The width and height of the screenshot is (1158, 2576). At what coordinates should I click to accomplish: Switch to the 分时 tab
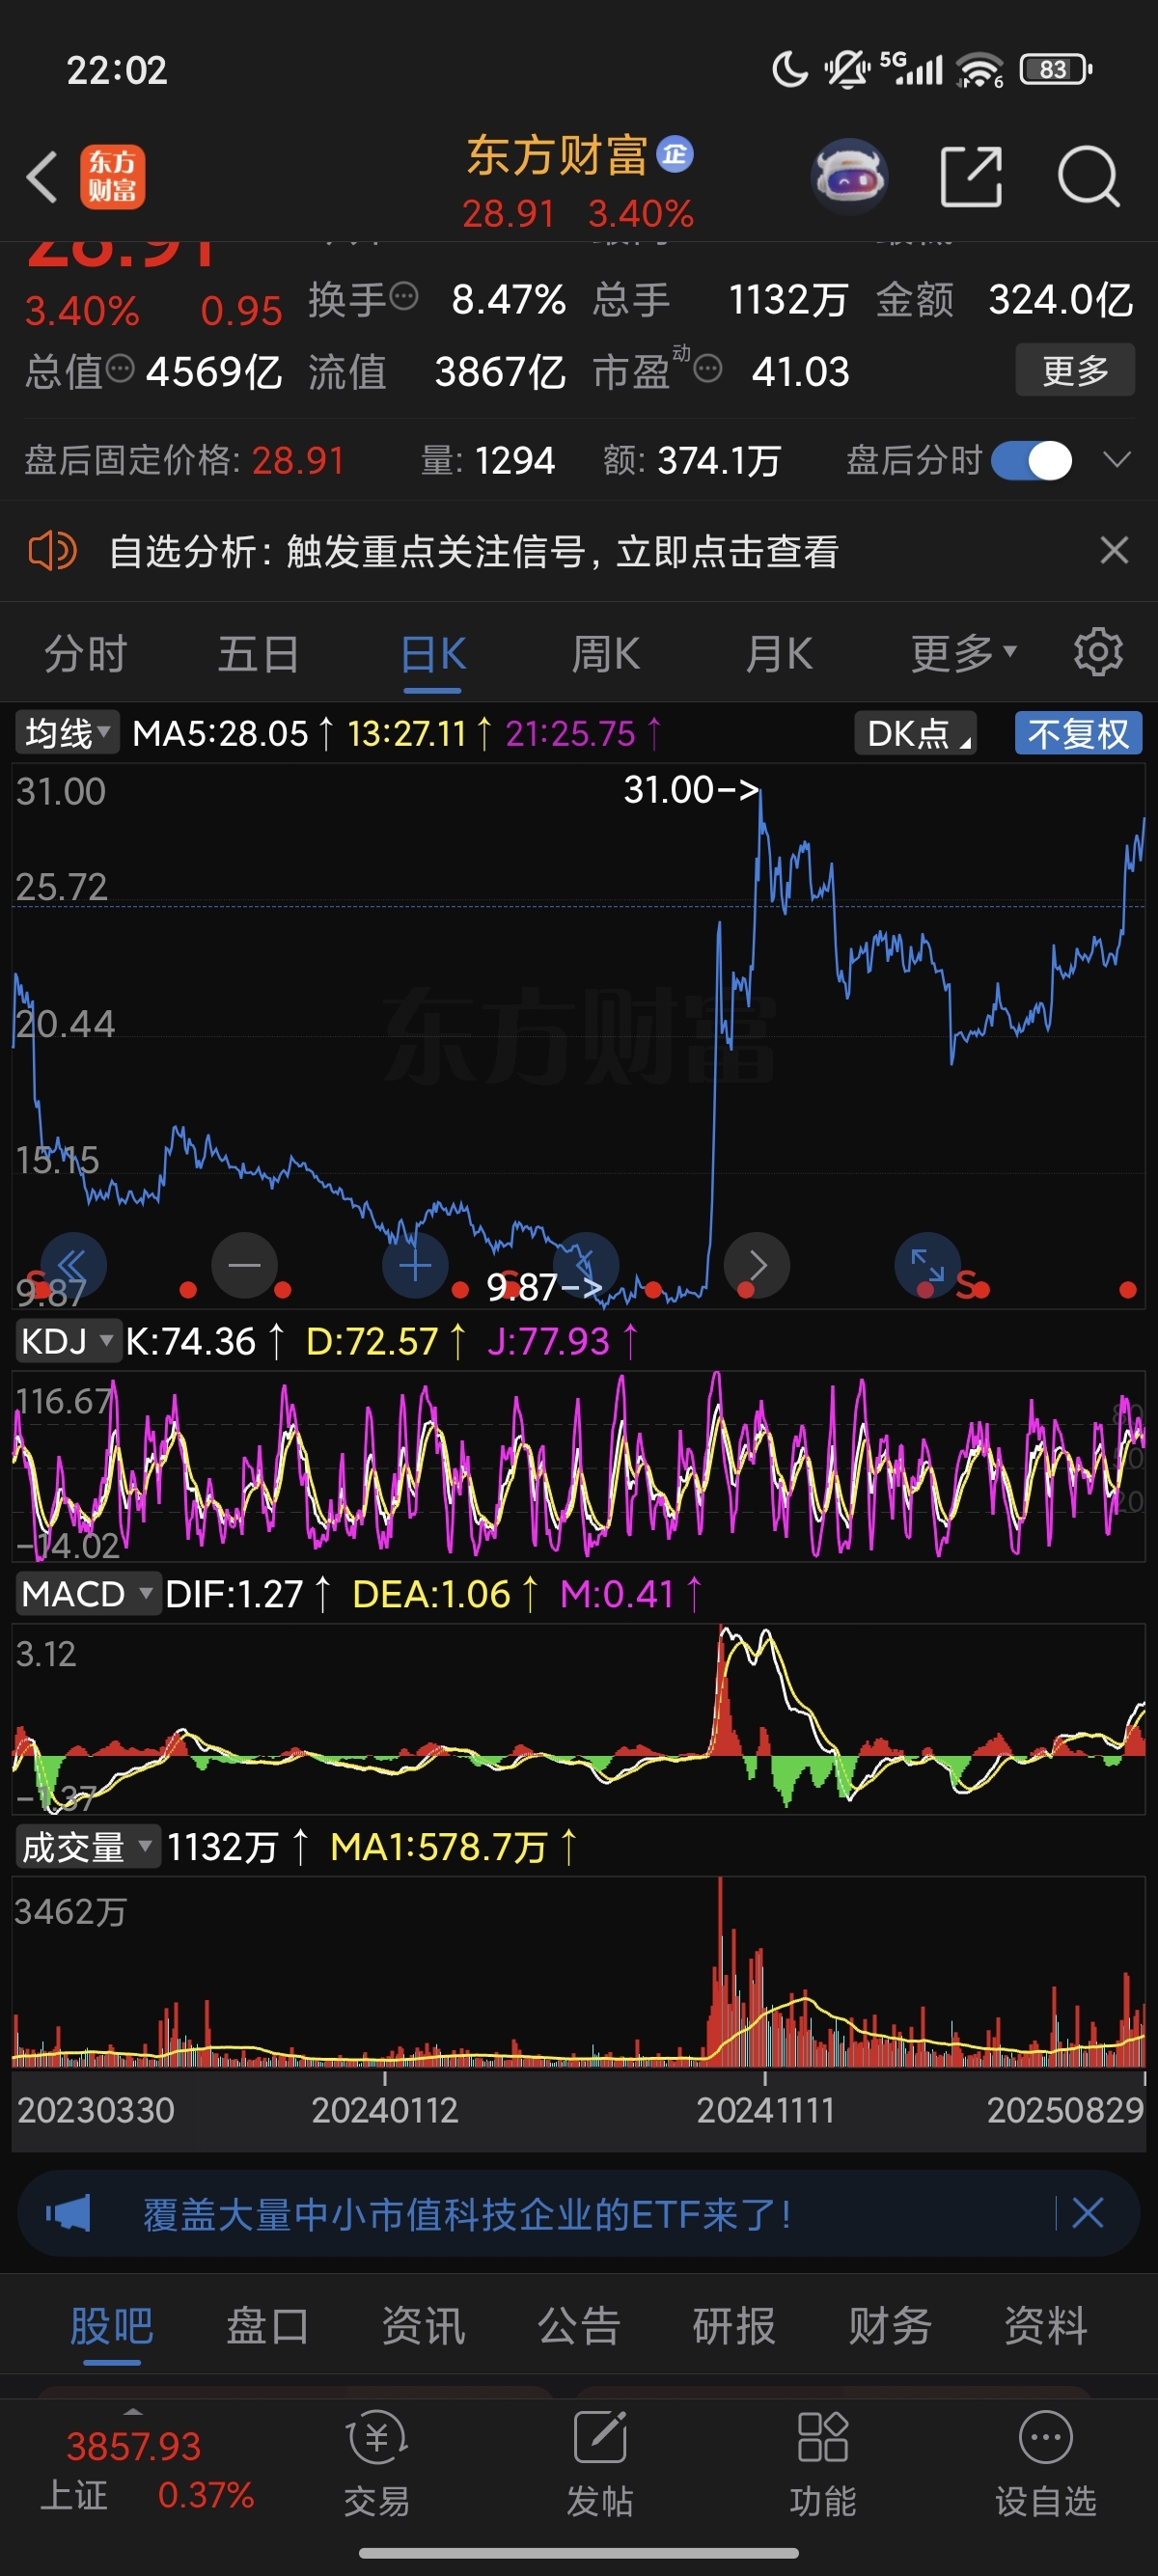click(x=86, y=654)
